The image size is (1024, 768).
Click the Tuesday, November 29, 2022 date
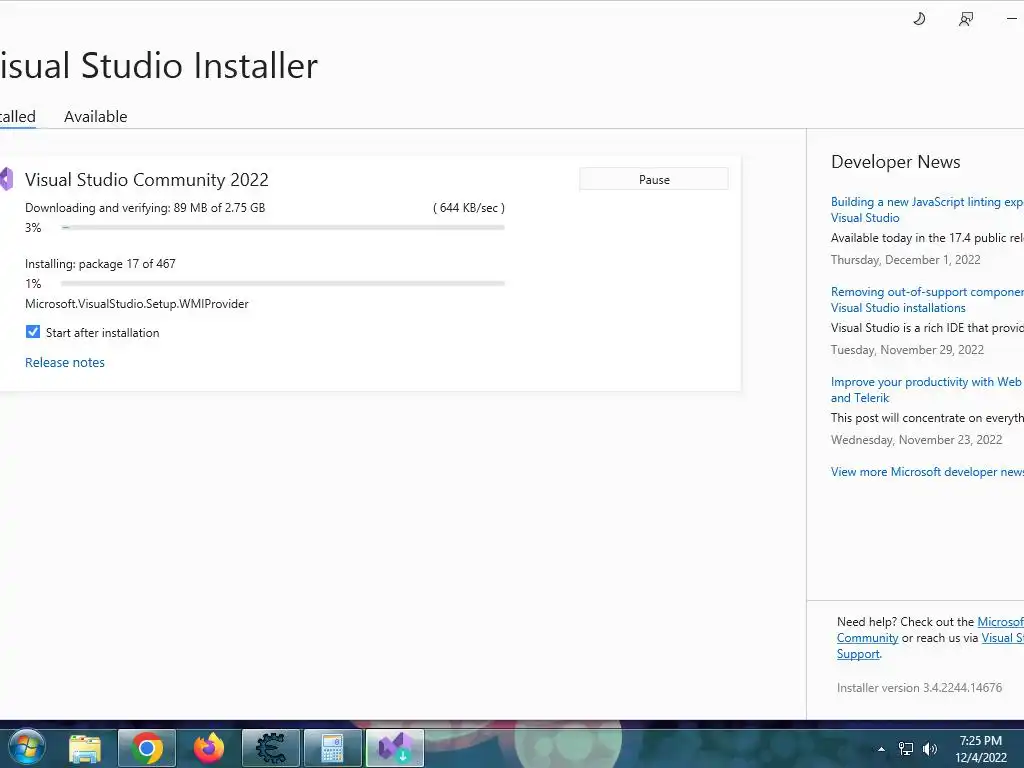(907, 350)
